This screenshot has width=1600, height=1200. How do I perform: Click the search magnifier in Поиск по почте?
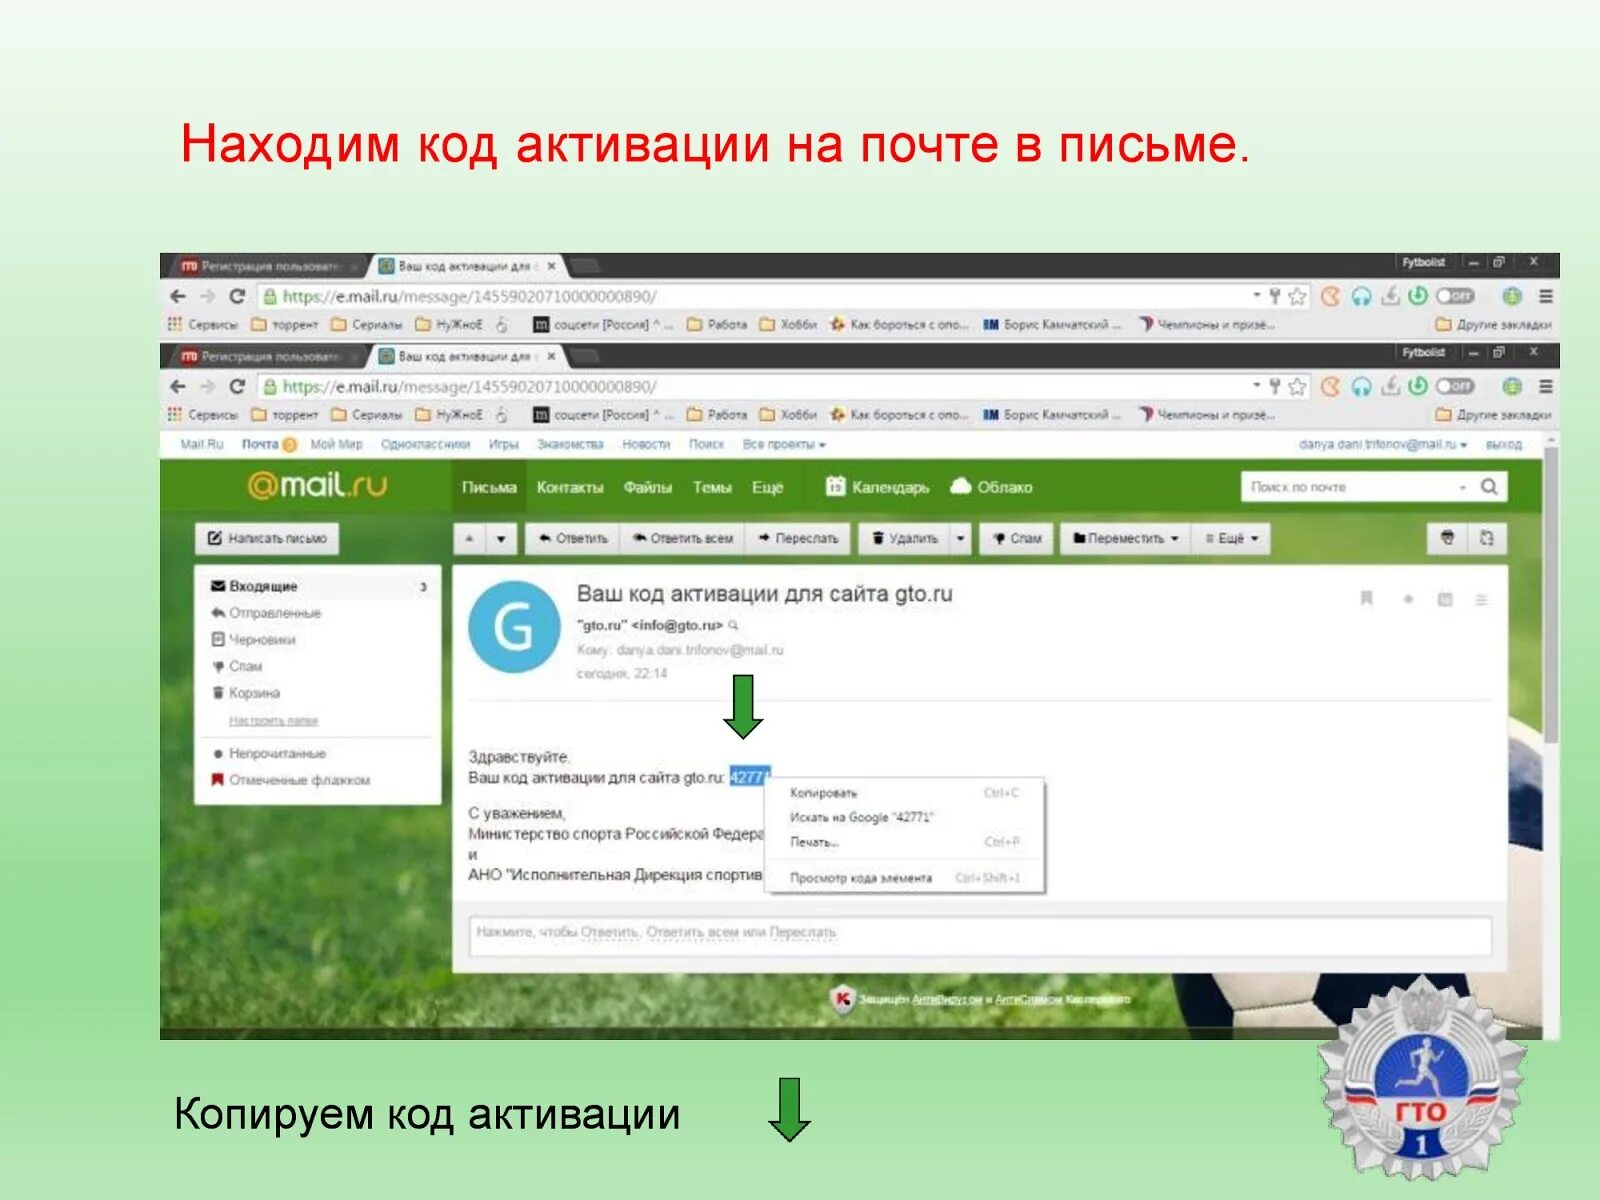tap(1489, 487)
